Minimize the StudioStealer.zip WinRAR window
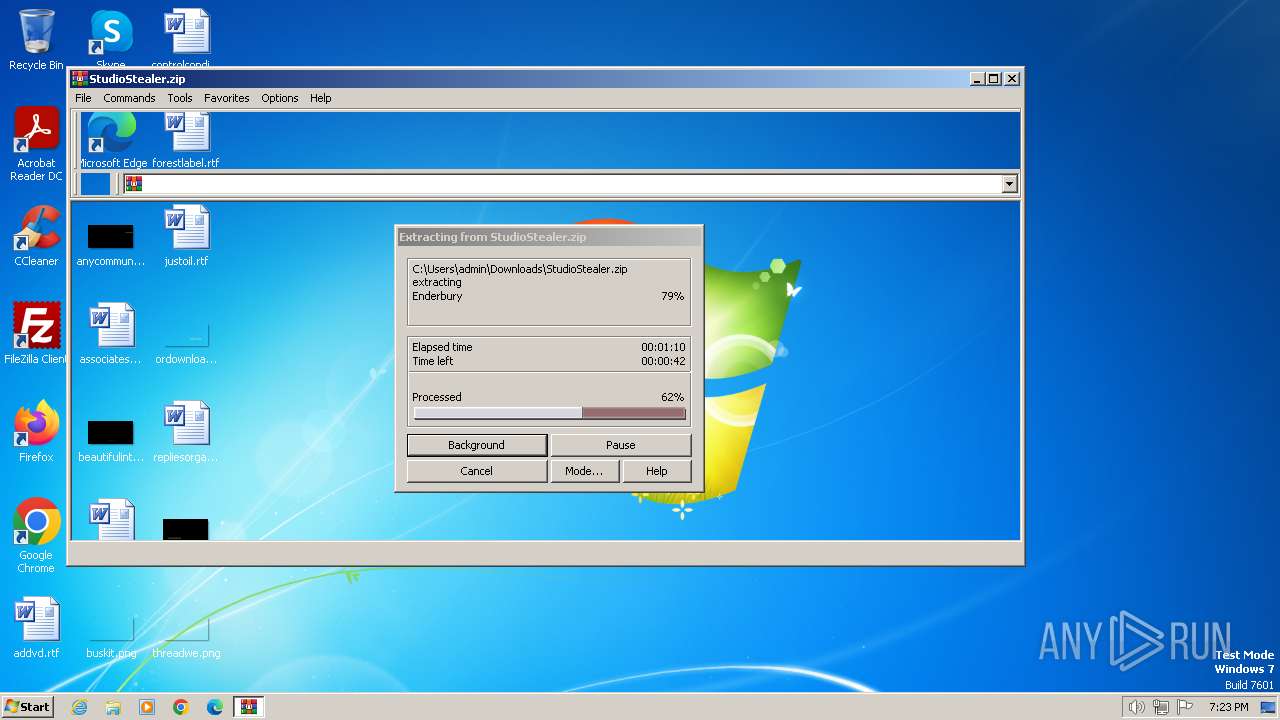1280x720 pixels. [x=976, y=79]
